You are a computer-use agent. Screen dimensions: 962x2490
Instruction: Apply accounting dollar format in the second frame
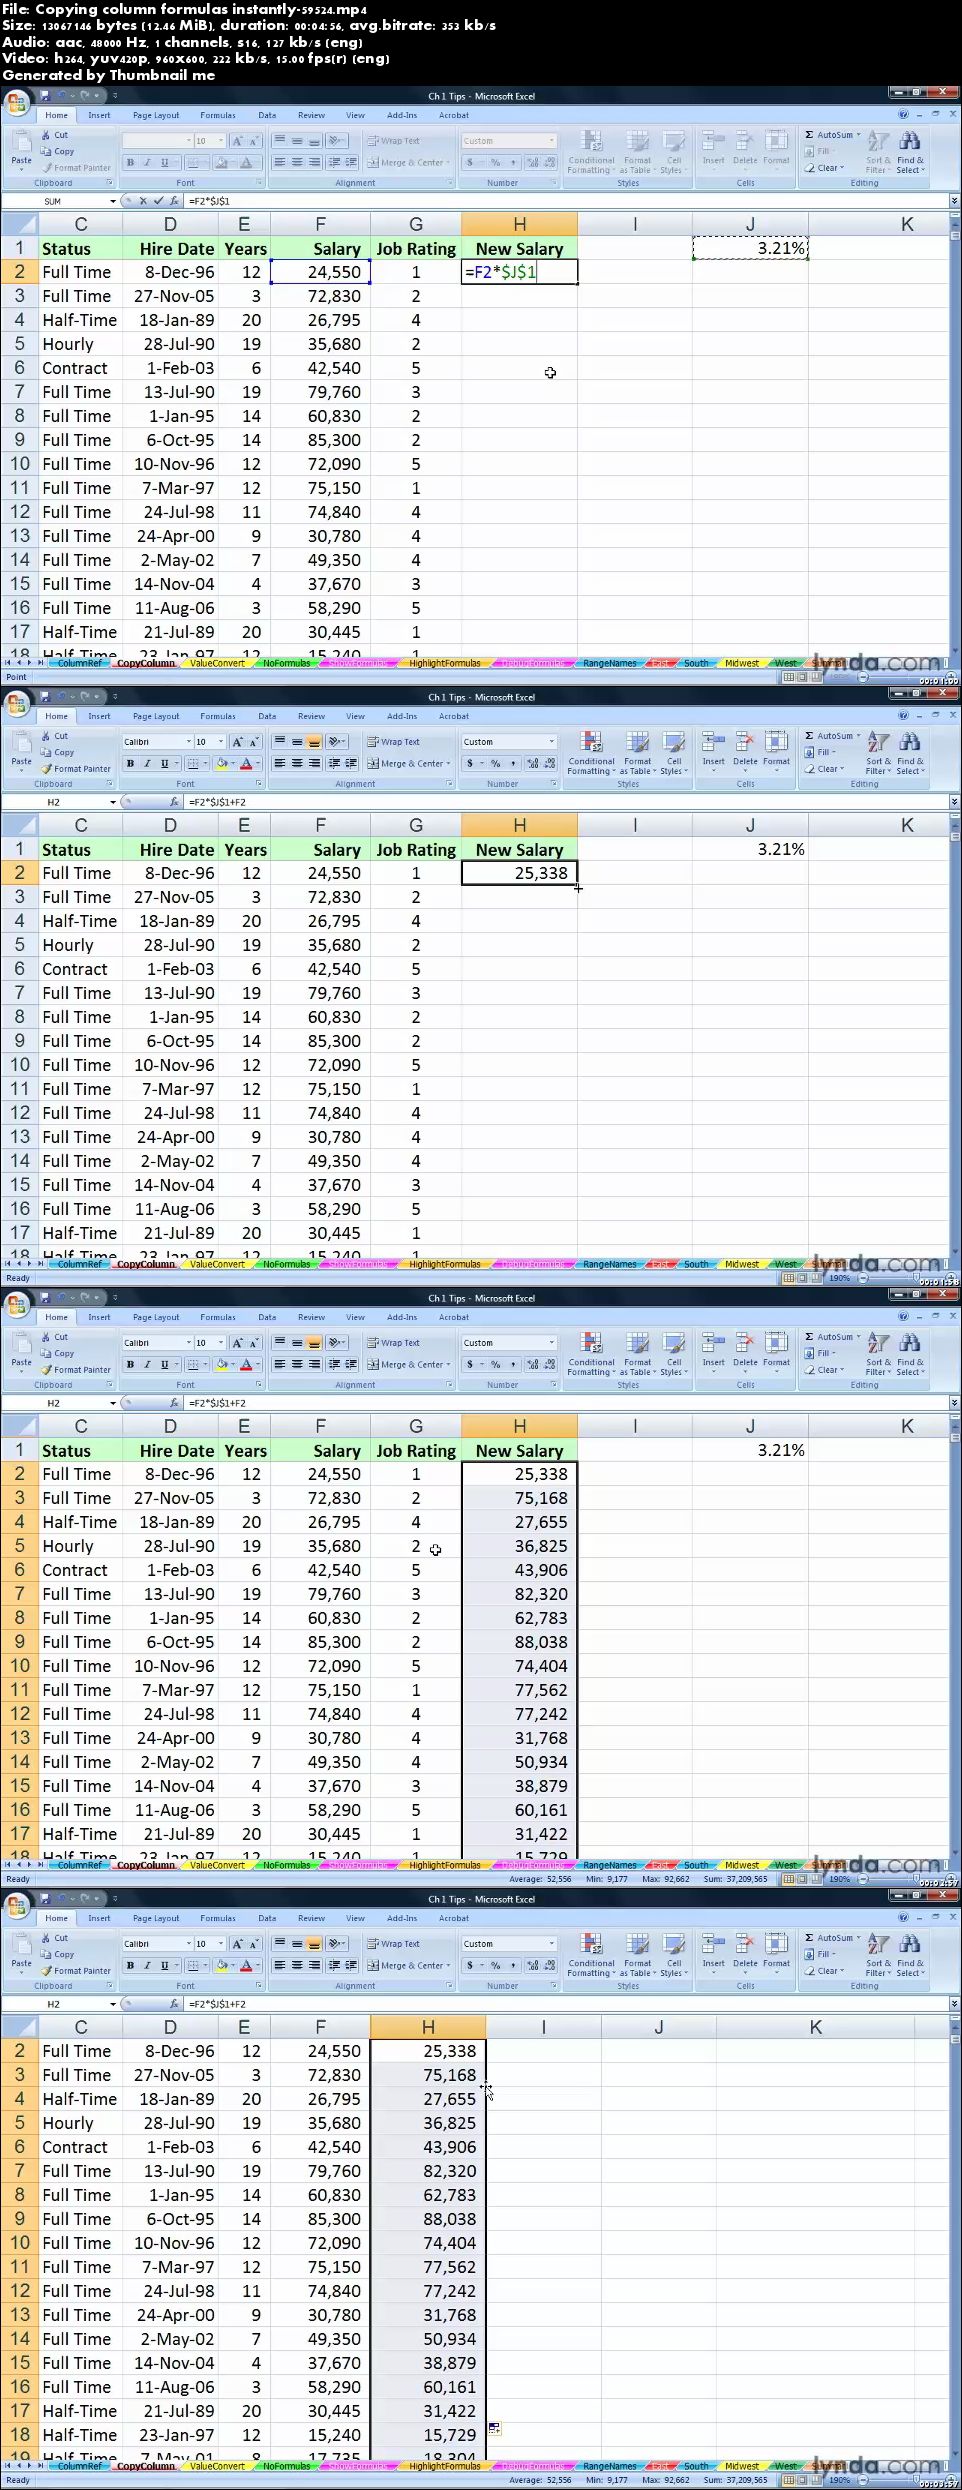(472, 764)
